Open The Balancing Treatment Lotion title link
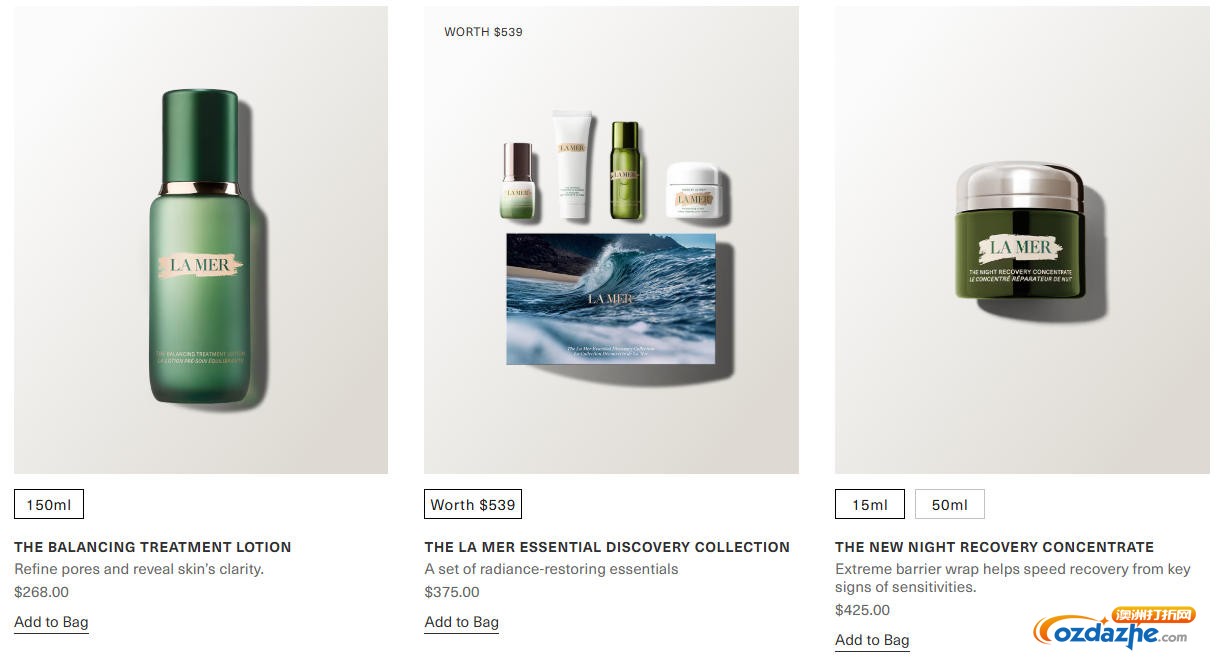The height and width of the screenshot is (662, 1218). click(153, 547)
